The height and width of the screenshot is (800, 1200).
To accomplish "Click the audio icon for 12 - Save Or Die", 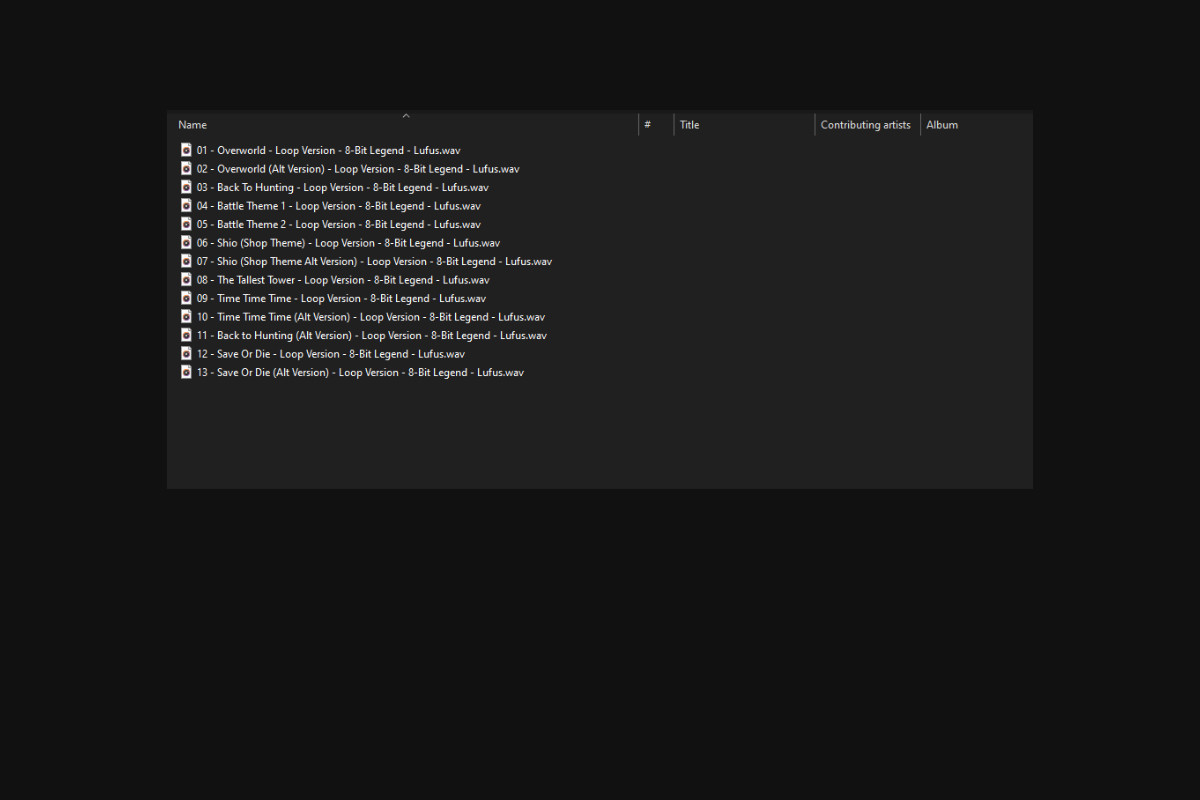I will point(185,354).
